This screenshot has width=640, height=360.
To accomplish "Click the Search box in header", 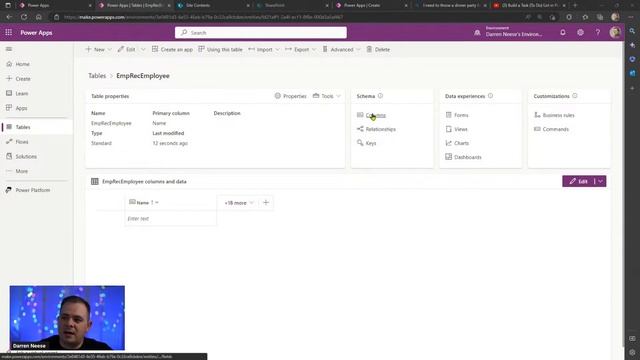I will point(261,33).
